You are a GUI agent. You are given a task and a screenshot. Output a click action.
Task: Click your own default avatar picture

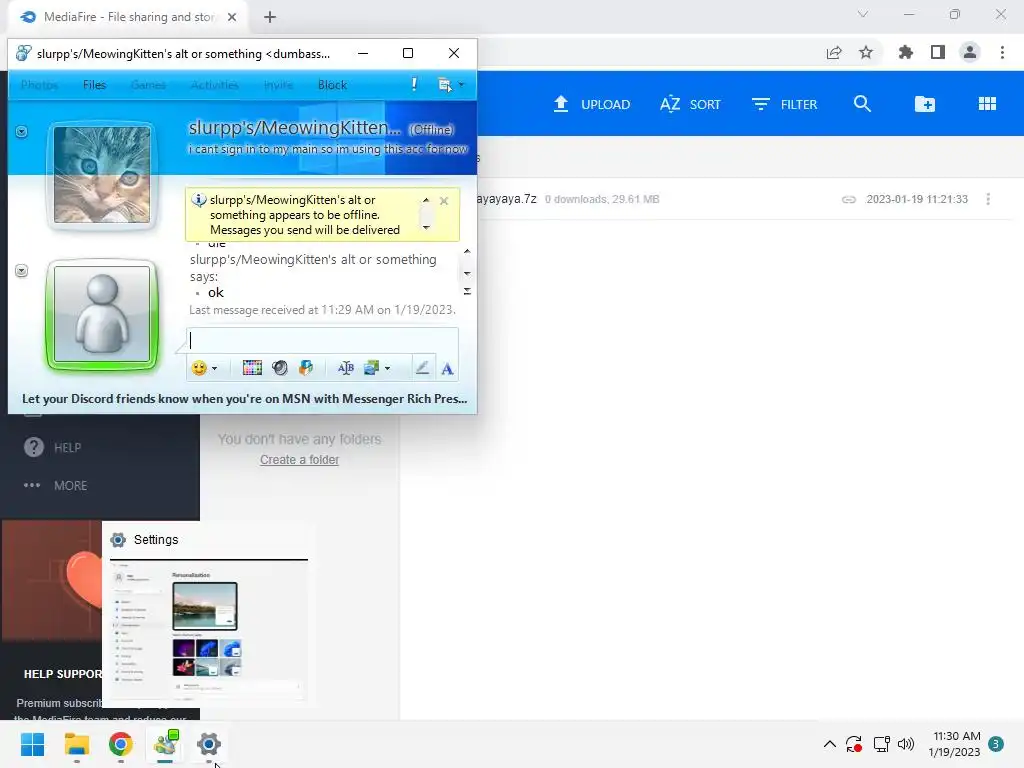click(x=102, y=314)
